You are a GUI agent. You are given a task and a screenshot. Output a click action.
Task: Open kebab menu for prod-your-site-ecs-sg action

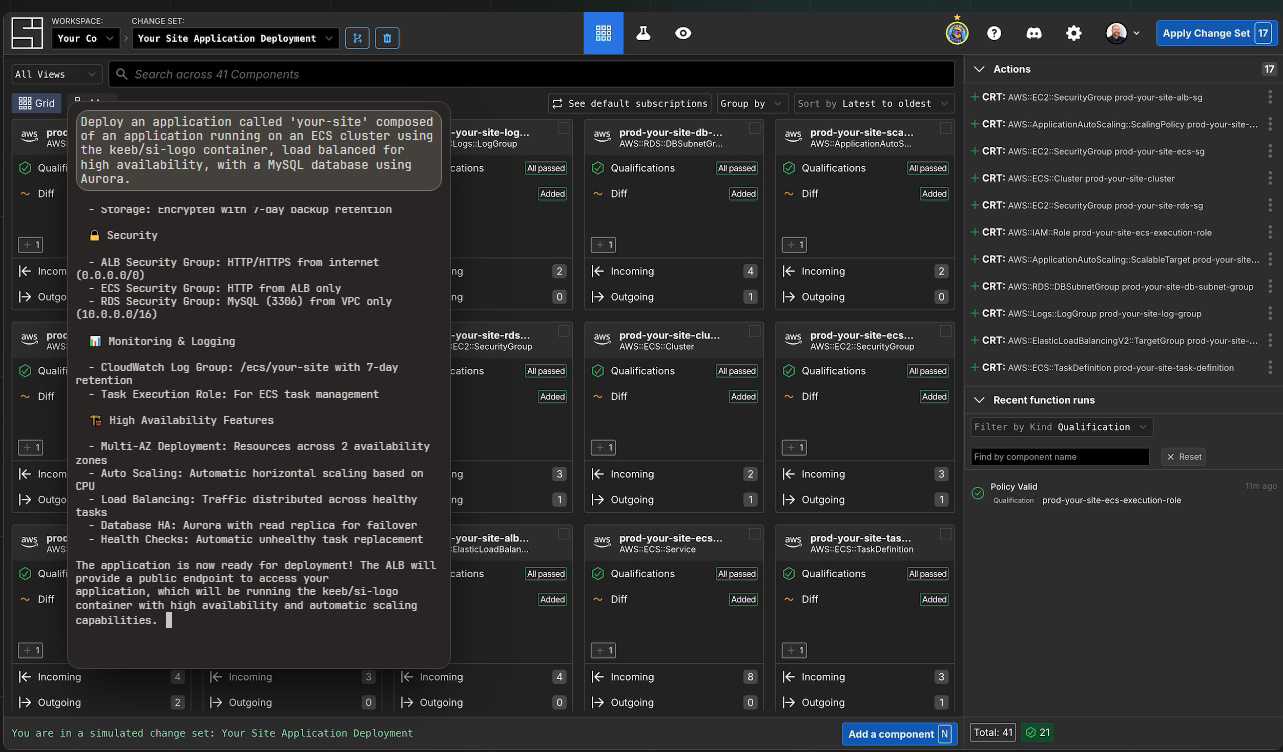pos(1271,152)
